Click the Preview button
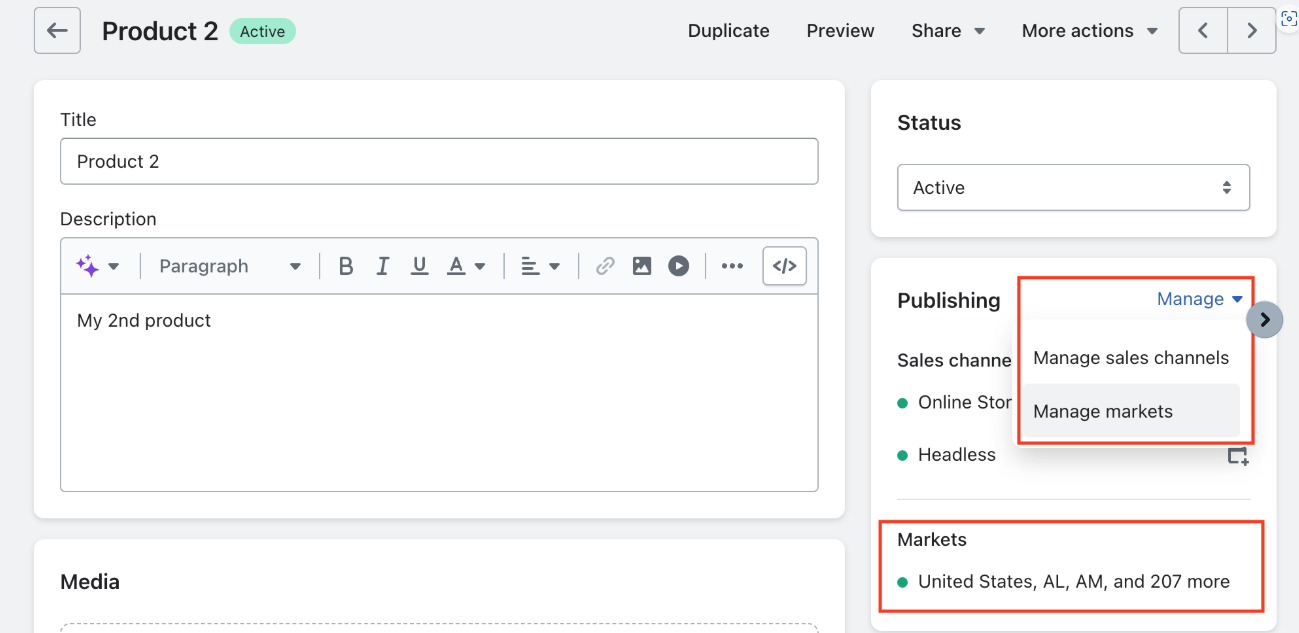 [x=840, y=31]
